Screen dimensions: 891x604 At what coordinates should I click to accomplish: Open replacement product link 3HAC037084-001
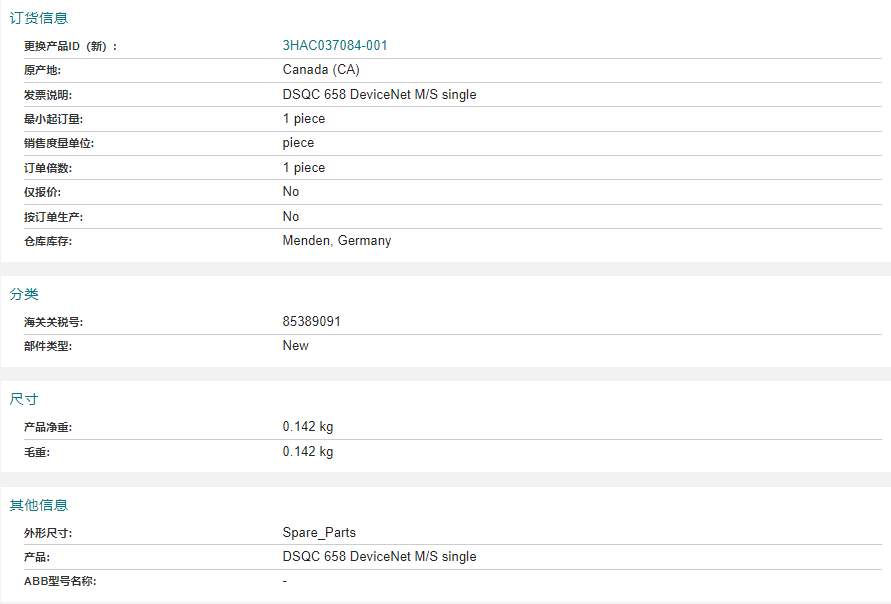[335, 45]
